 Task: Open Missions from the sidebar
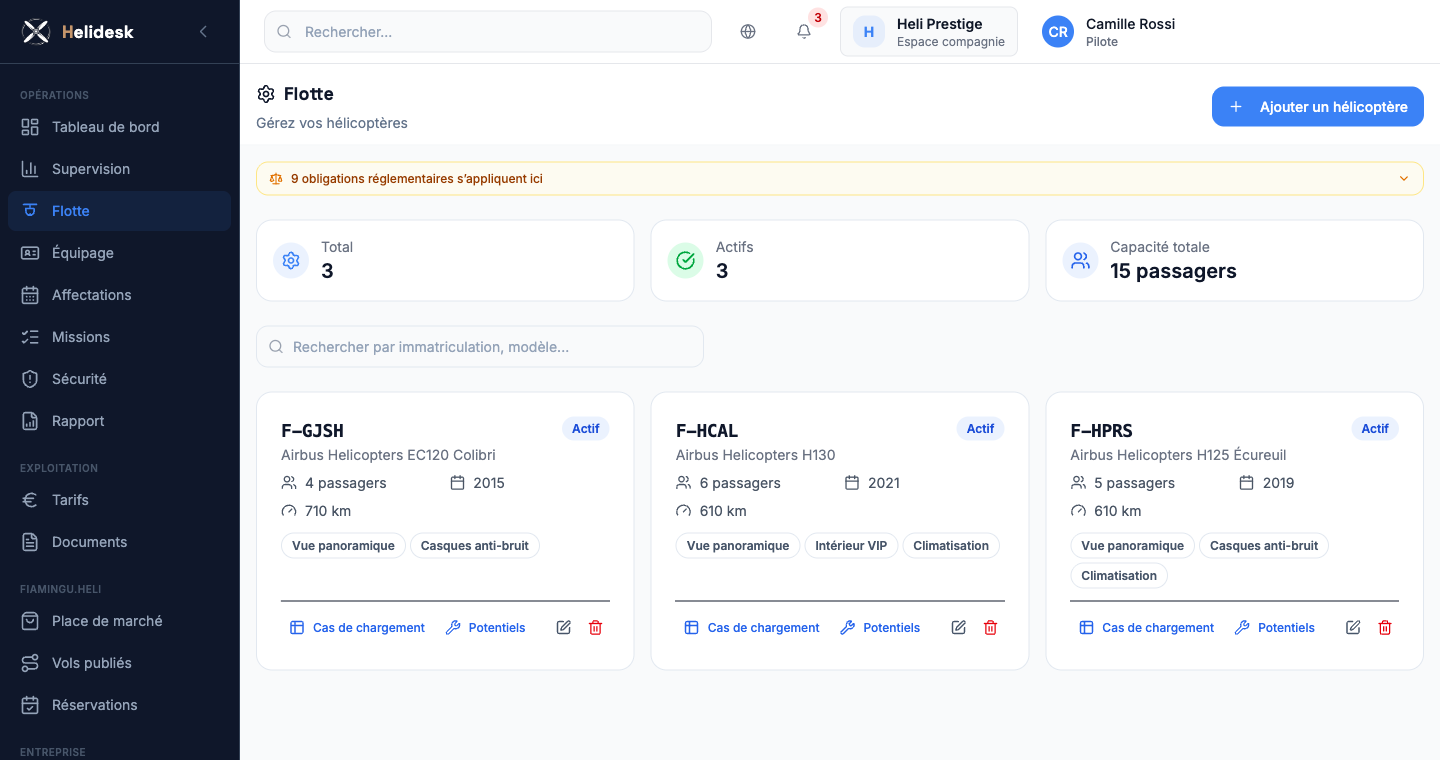point(119,337)
